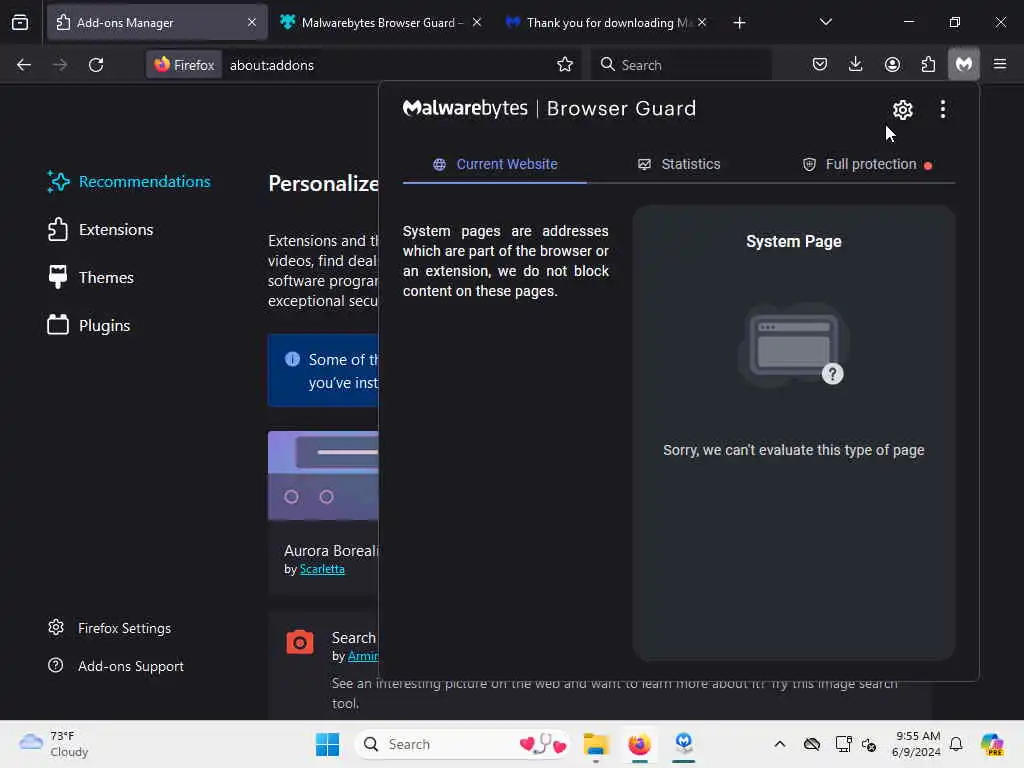Click the Firefox taskbar icon

639,744
